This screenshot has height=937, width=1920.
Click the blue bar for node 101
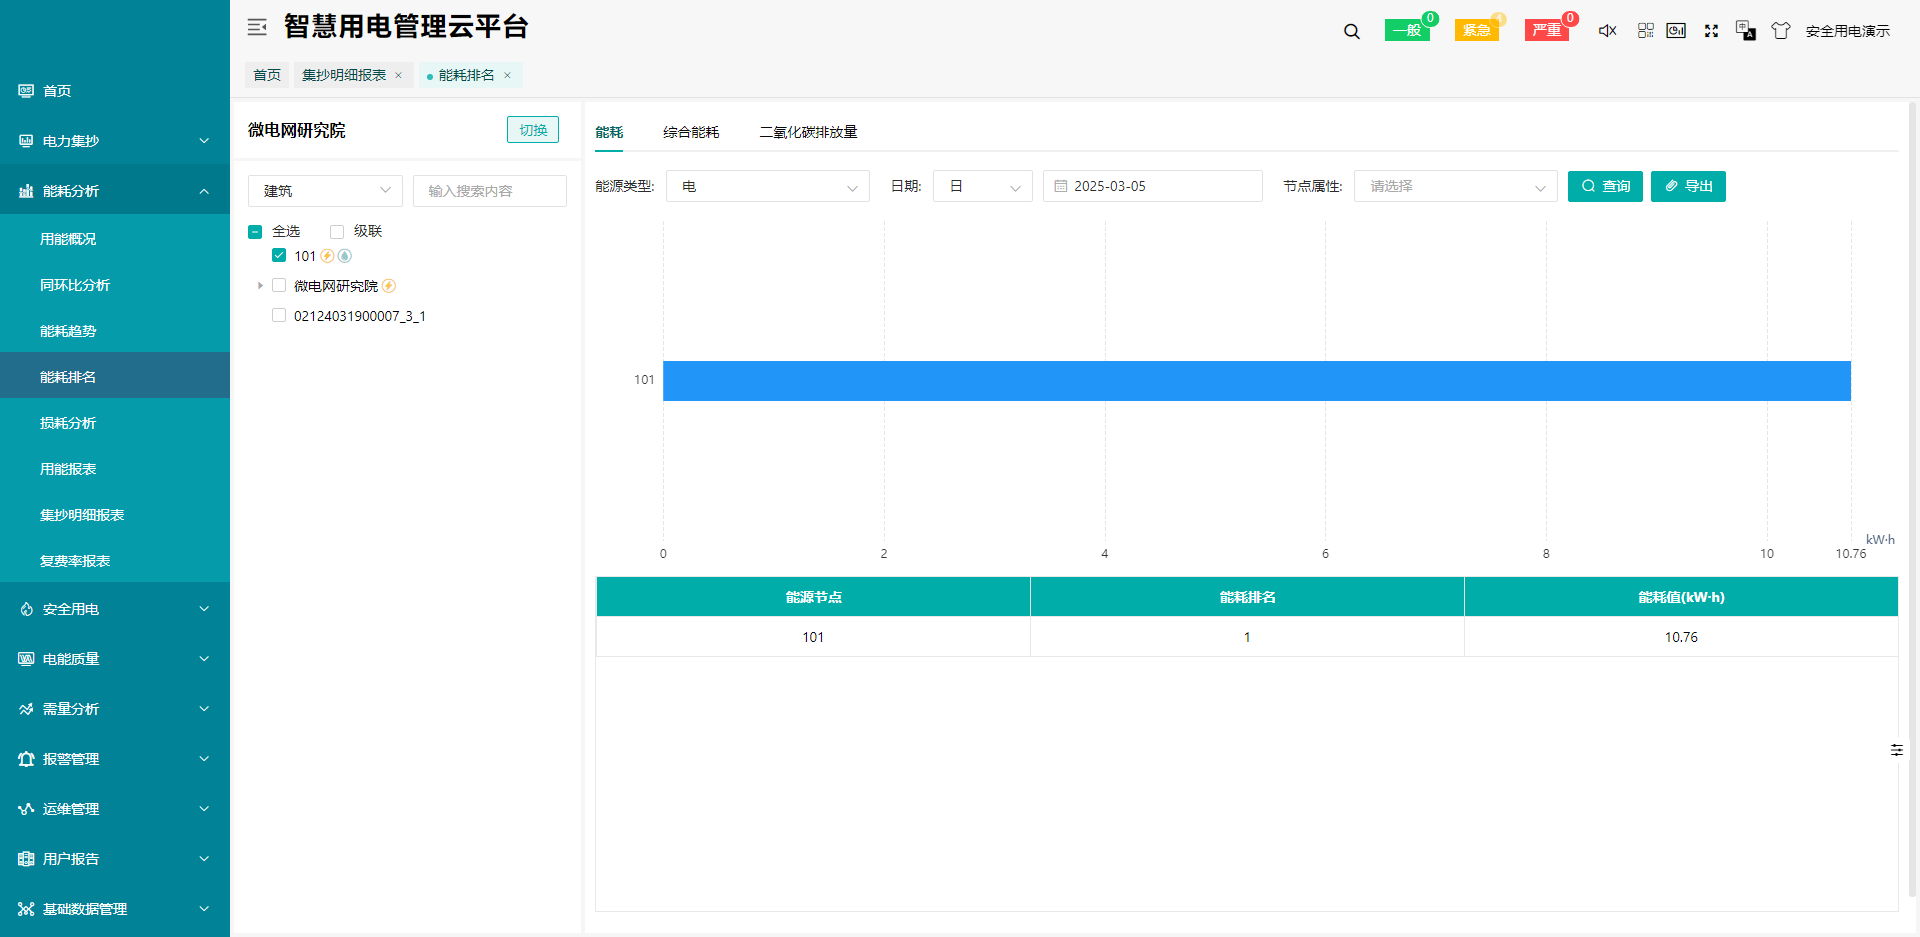pos(1257,381)
